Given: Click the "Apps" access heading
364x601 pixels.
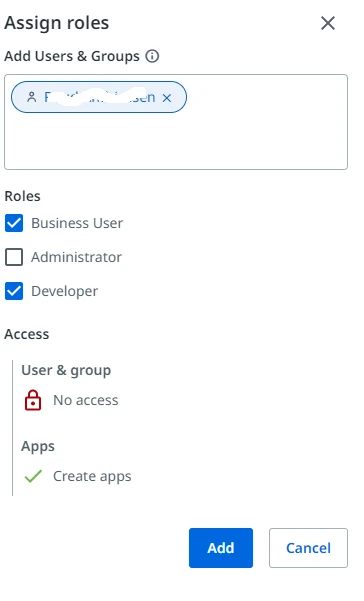Looking at the screenshot, I should [38, 447].
